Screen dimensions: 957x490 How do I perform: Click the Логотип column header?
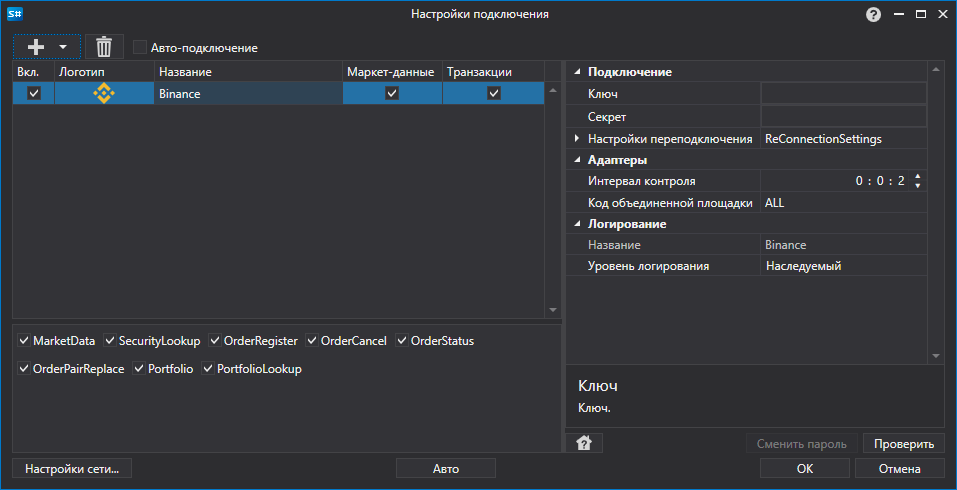point(104,72)
